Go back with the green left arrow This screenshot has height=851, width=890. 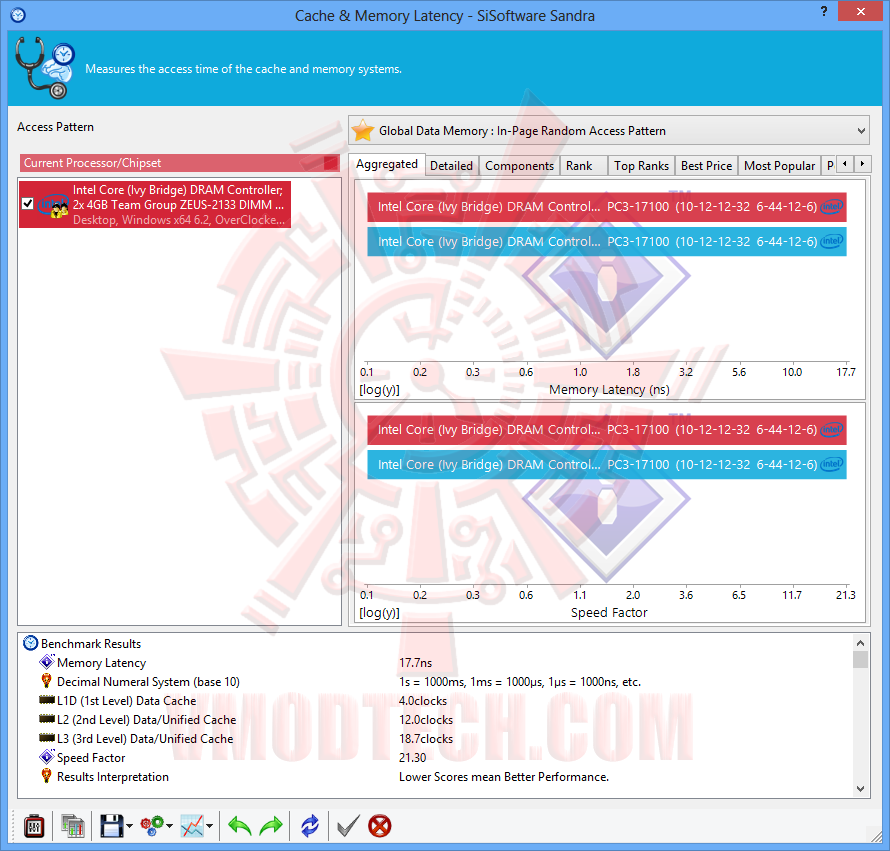[240, 826]
